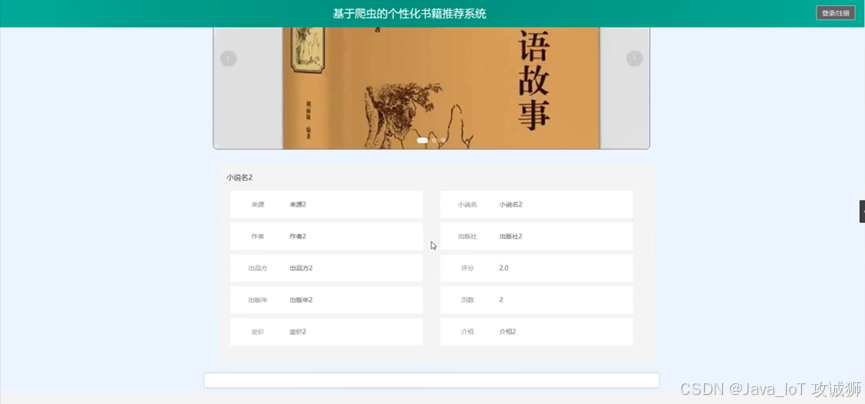Click the 小说名2 heading title

pyautogui.click(x=239, y=178)
